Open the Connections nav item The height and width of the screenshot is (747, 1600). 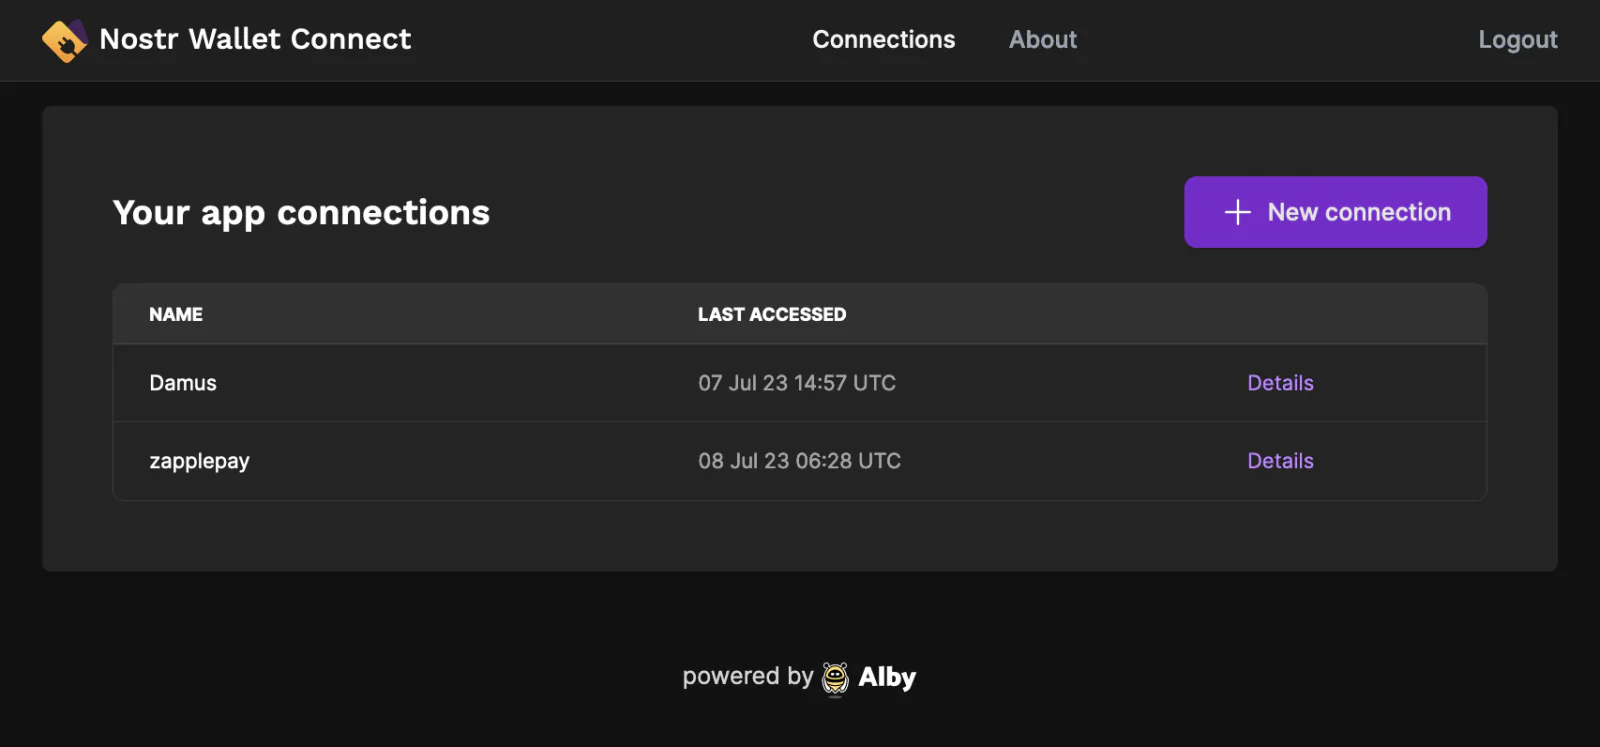(883, 40)
